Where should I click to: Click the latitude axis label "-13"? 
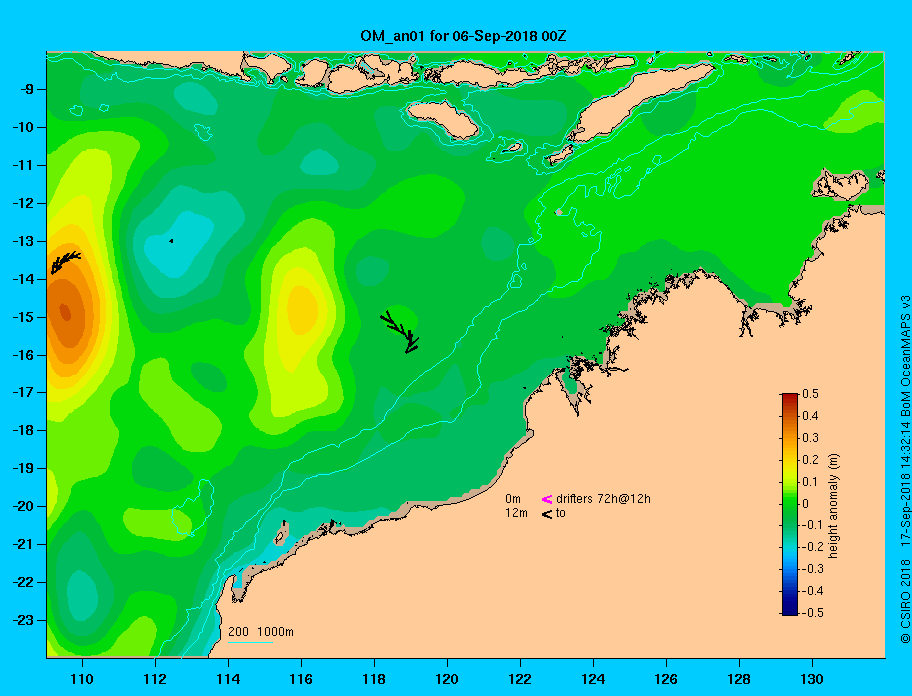tap(23, 241)
